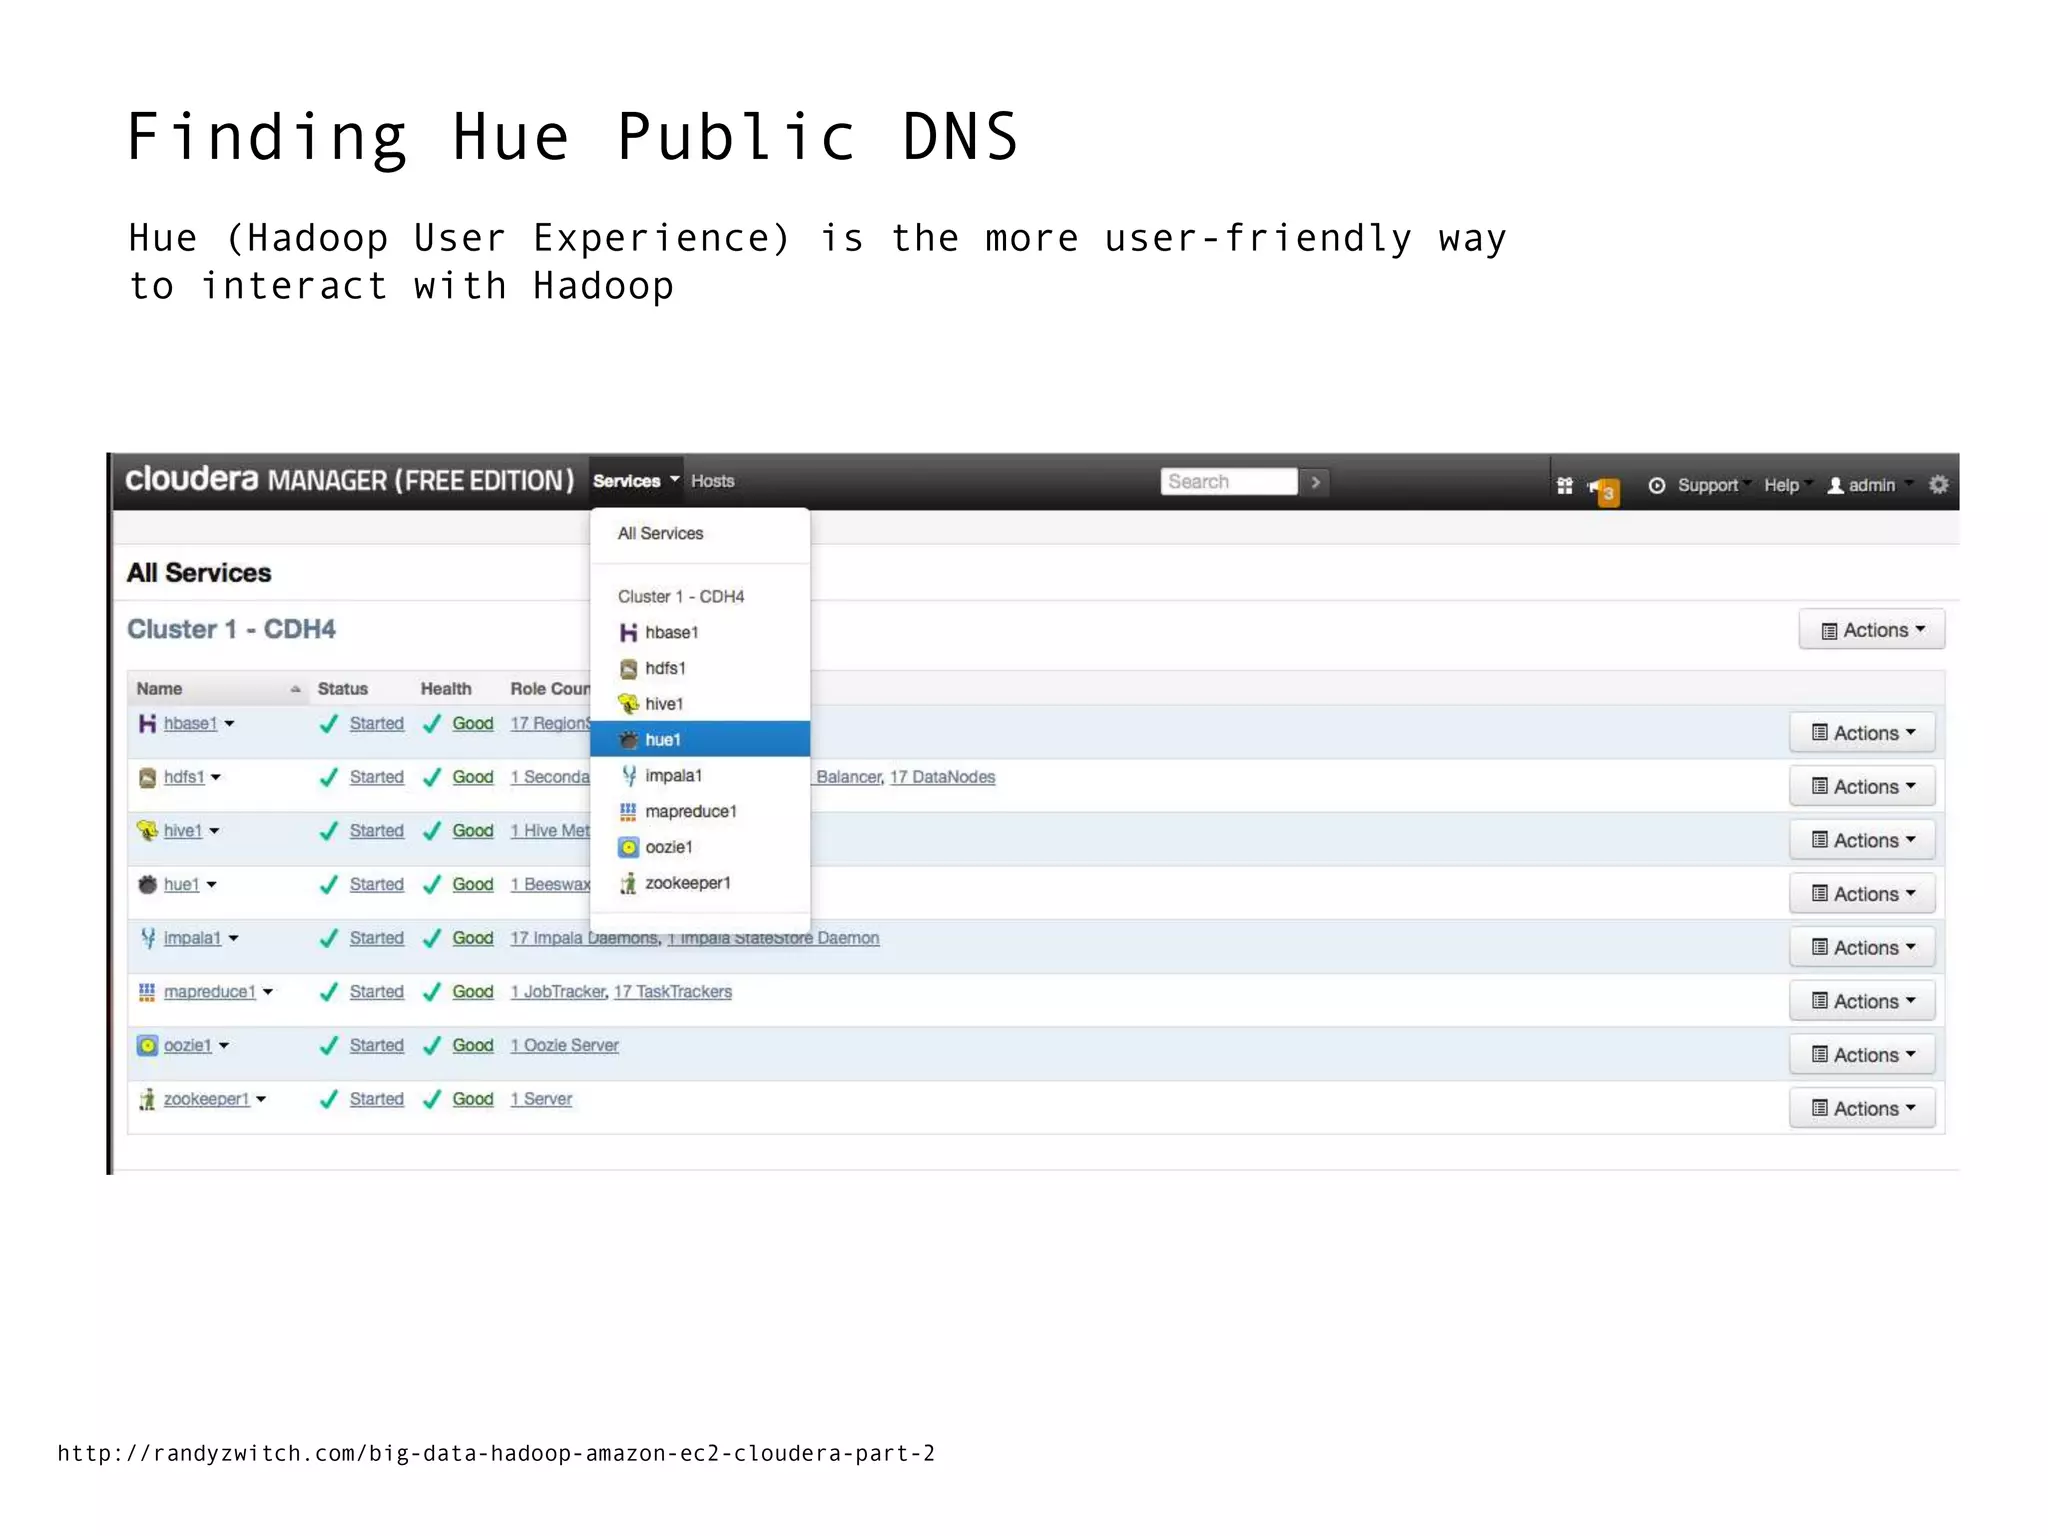Image resolution: width=2048 pixels, height=1536 pixels.
Task: Sort by the Status column header
Action: pos(342,689)
